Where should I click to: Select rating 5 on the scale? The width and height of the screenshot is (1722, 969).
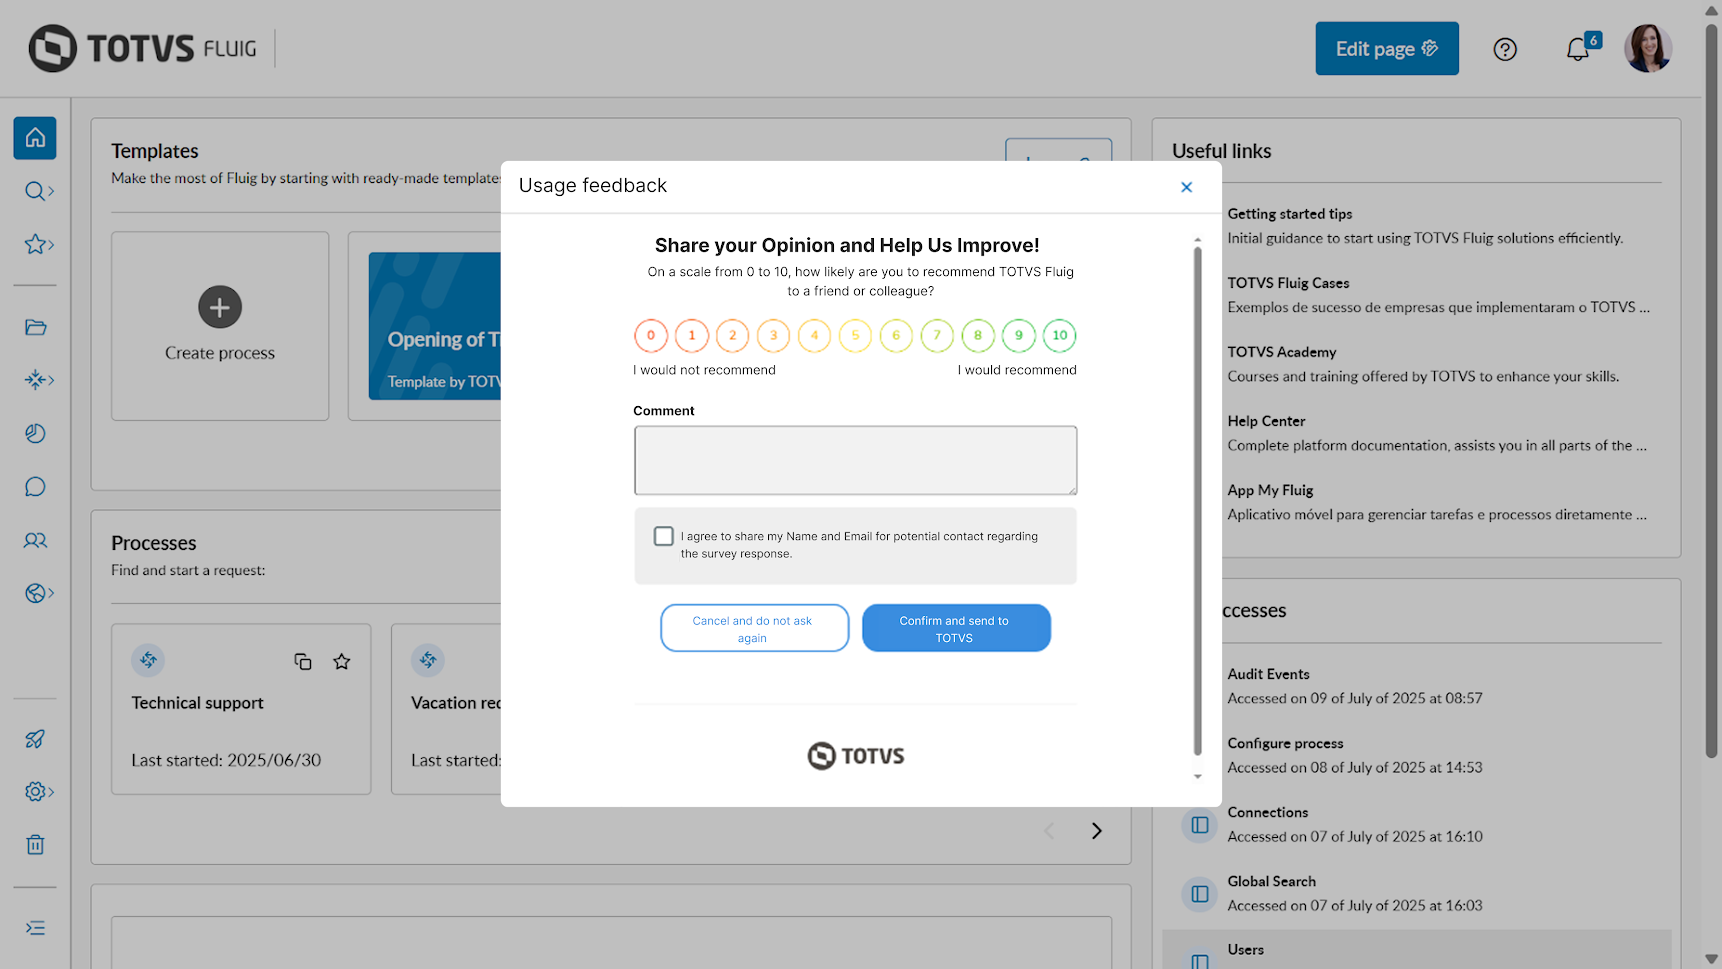(856, 336)
